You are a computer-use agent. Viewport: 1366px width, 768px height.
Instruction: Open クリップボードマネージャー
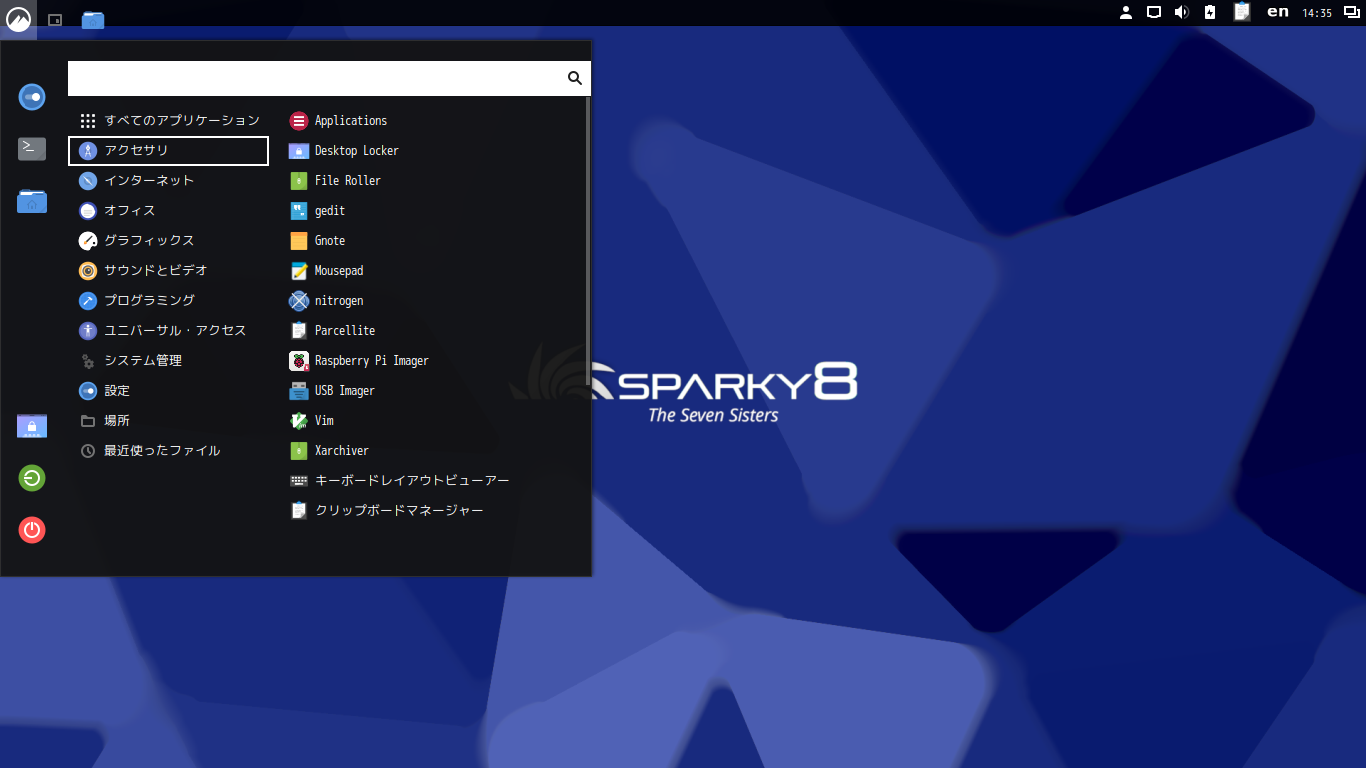pyautogui.click(x=432, y=510)
